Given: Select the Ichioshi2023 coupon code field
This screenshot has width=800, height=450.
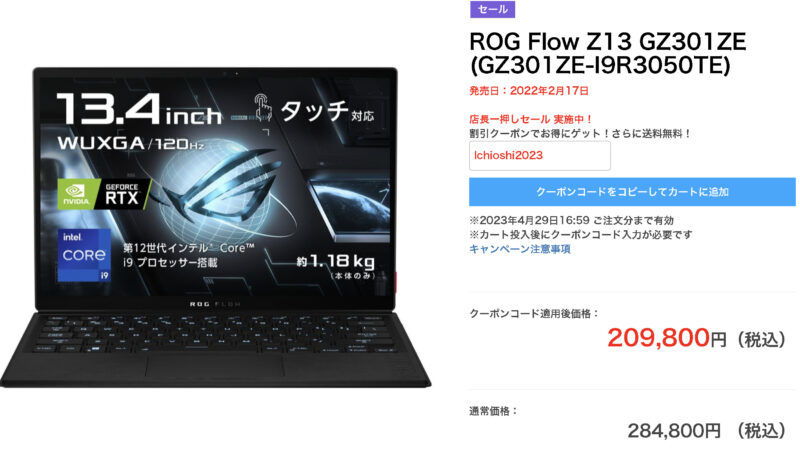Looking at the screenshot, I should pyautogui.click(x=540, y=156).
